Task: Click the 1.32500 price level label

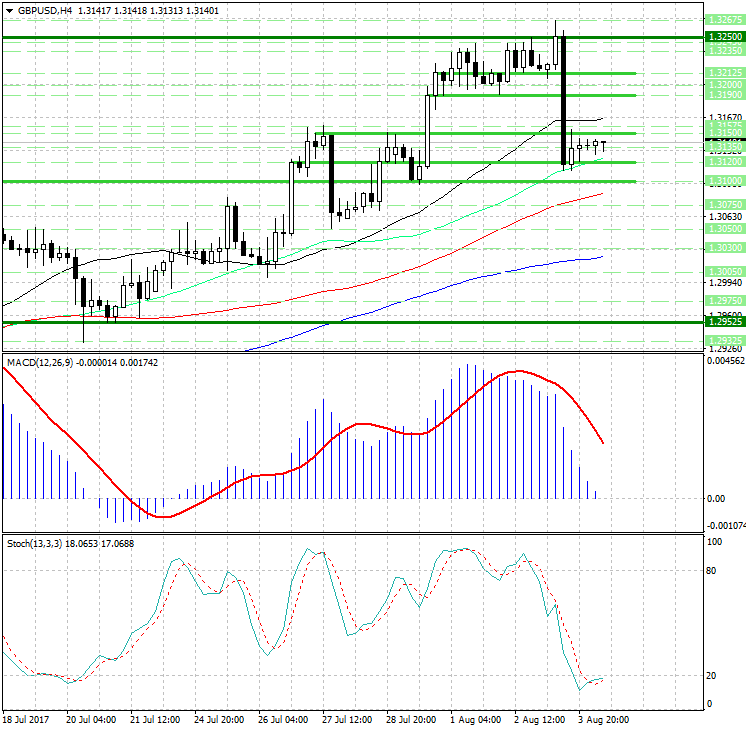Action: 723,35
